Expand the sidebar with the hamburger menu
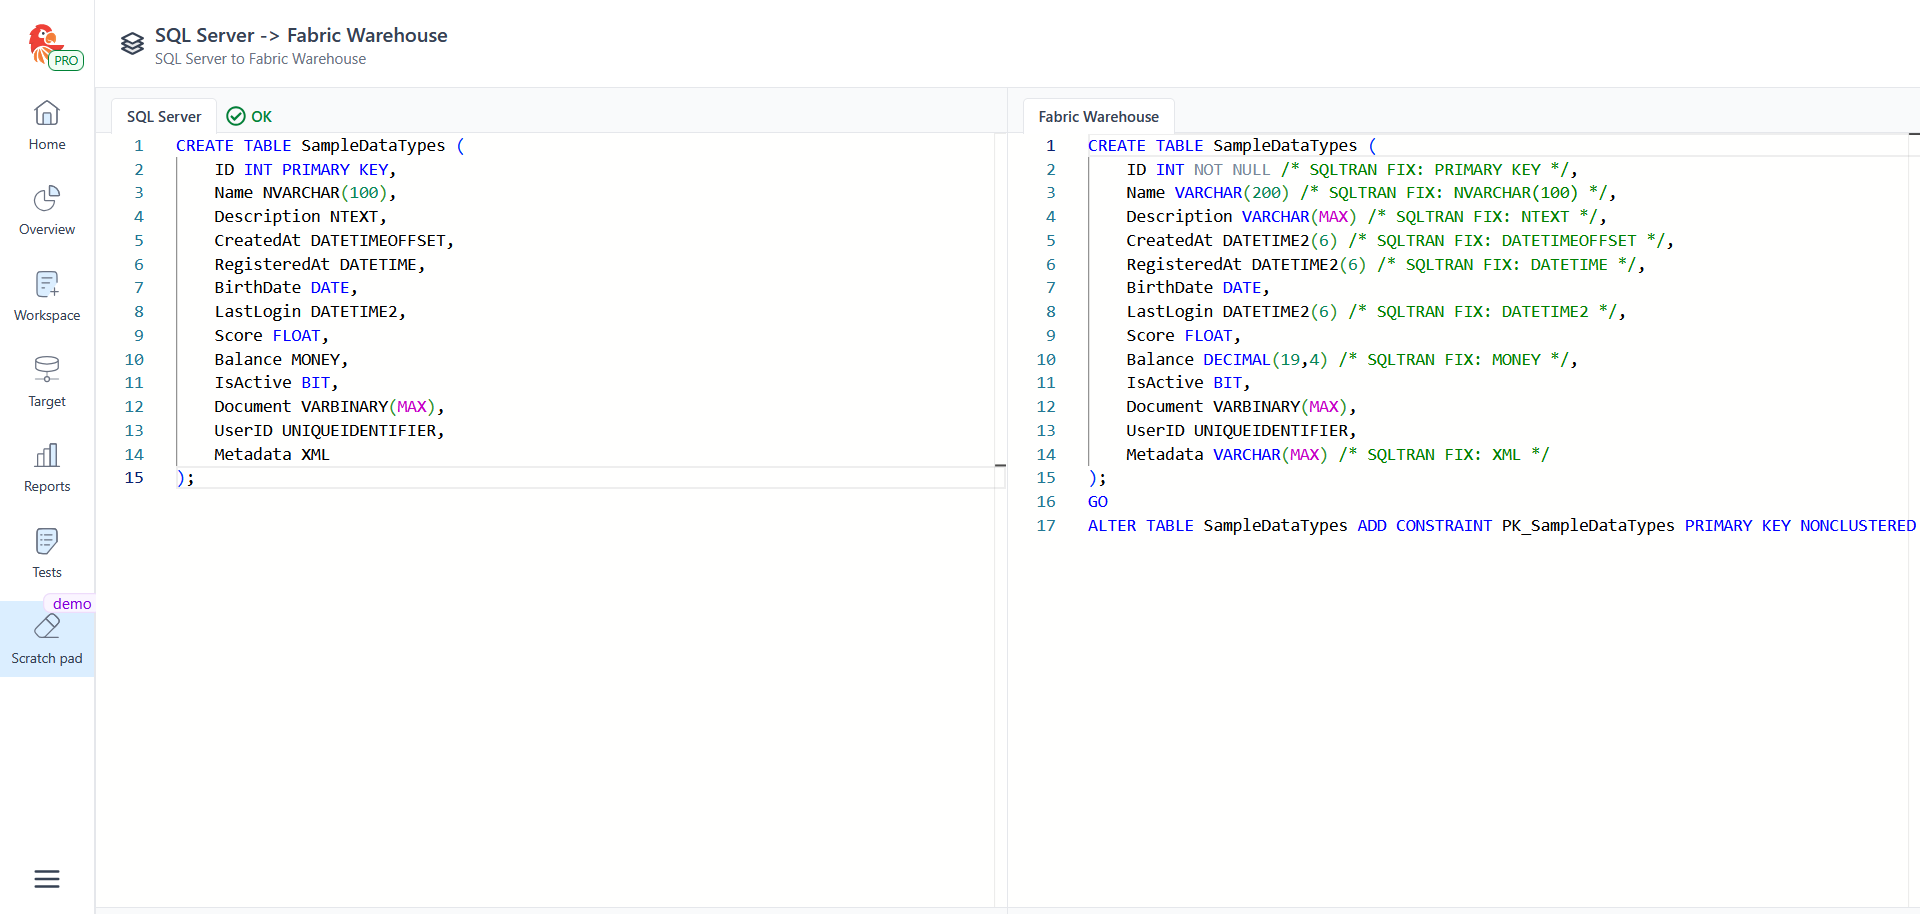Viewport: 1920px width, 914px height. pyautogui.click(x=47, y=879)
